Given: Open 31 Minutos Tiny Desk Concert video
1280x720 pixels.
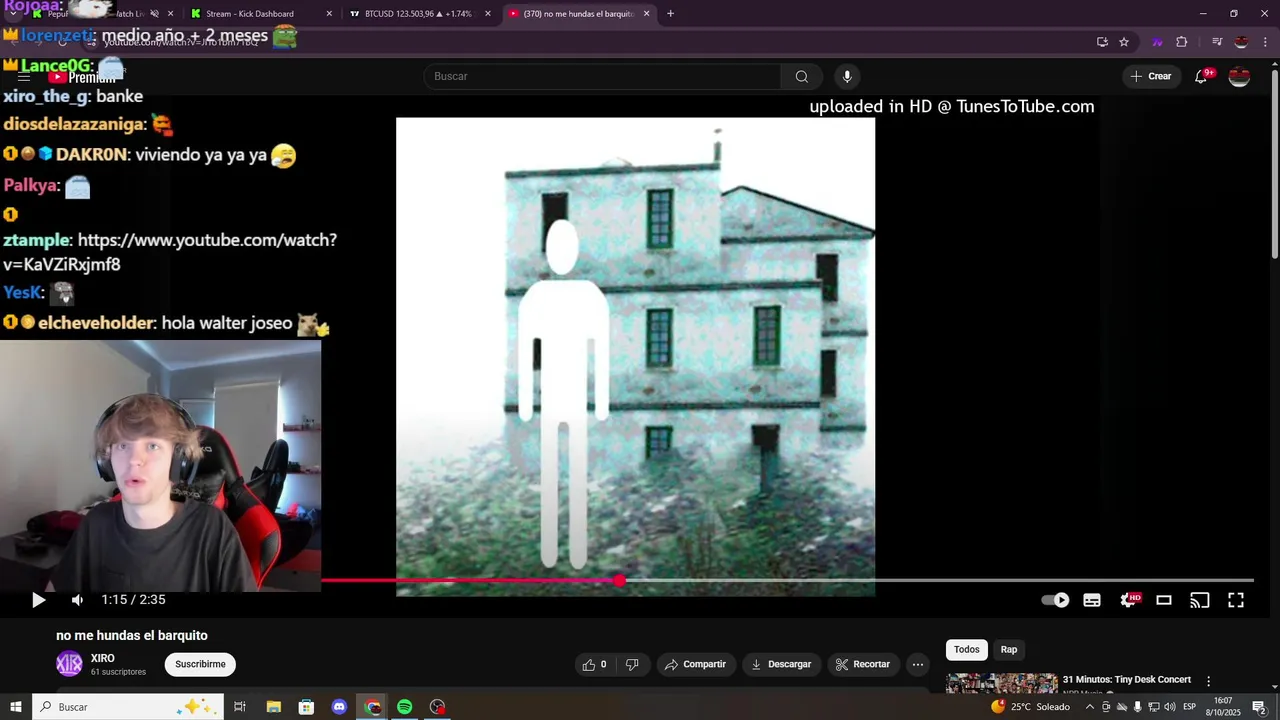Looking at the screenshot, I should coord(1127,680).
